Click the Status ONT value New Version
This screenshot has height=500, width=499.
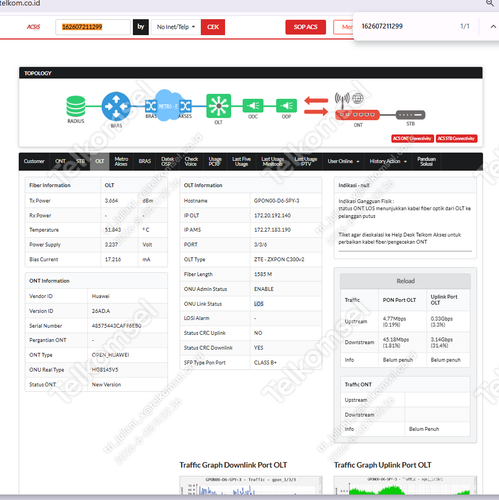(106, 384)
